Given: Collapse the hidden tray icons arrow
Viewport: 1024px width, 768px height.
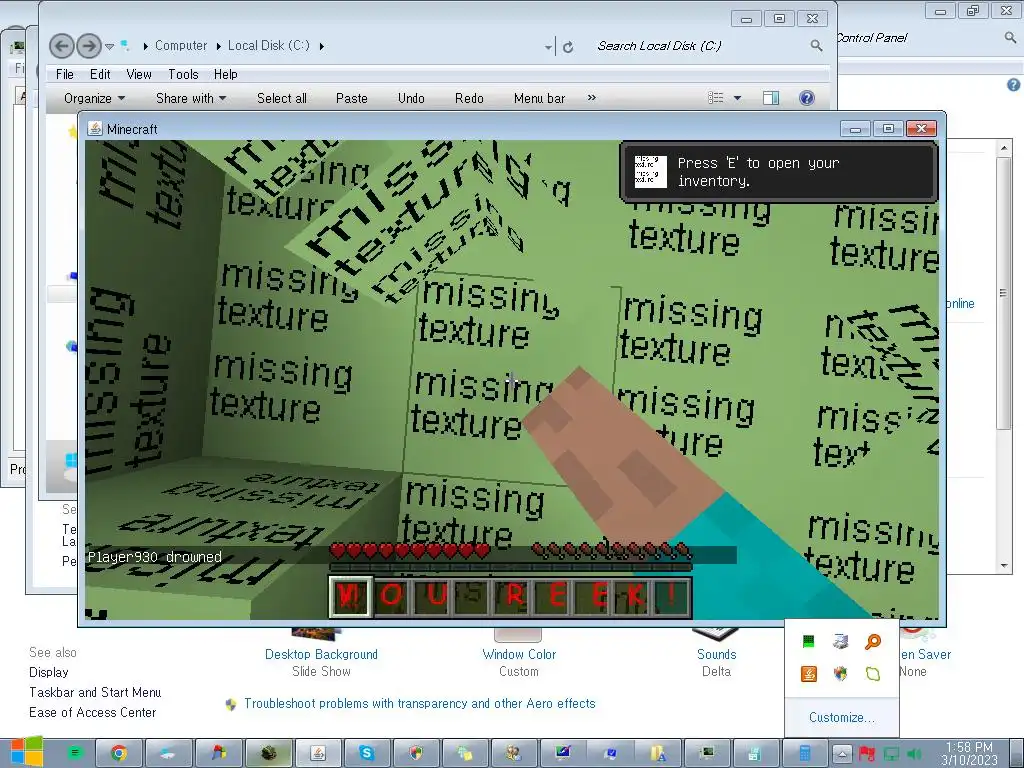Looking at the screenshot, I should point(842,754).
